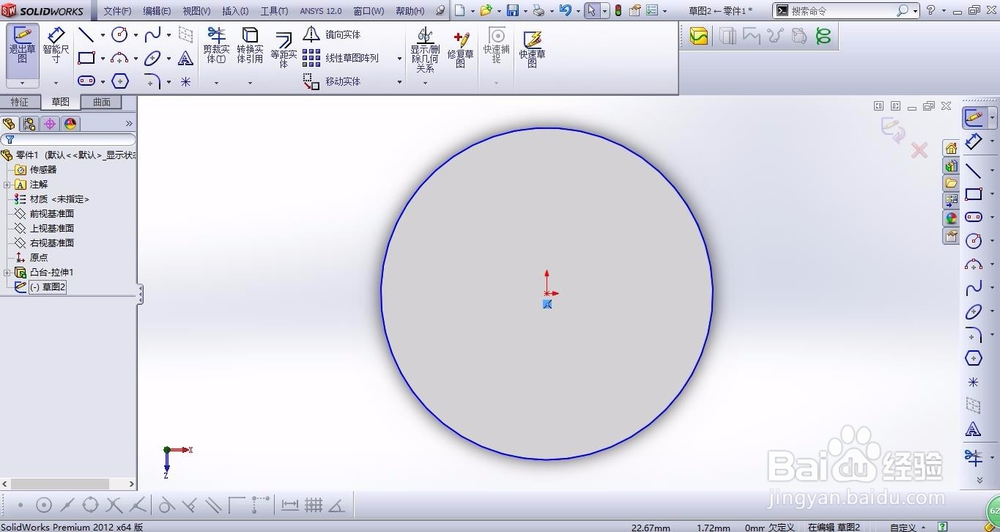Click the Appearances color ball tab in task pane
This screenshot has height=532, width=1000.
coord(951,218)
